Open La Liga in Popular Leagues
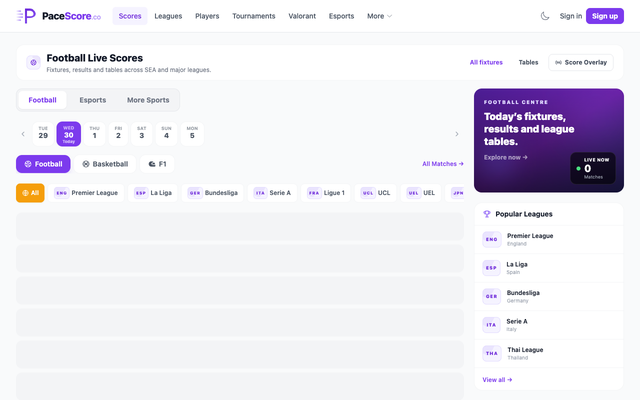The image size is (640, 400). click(x=549, y=268)
